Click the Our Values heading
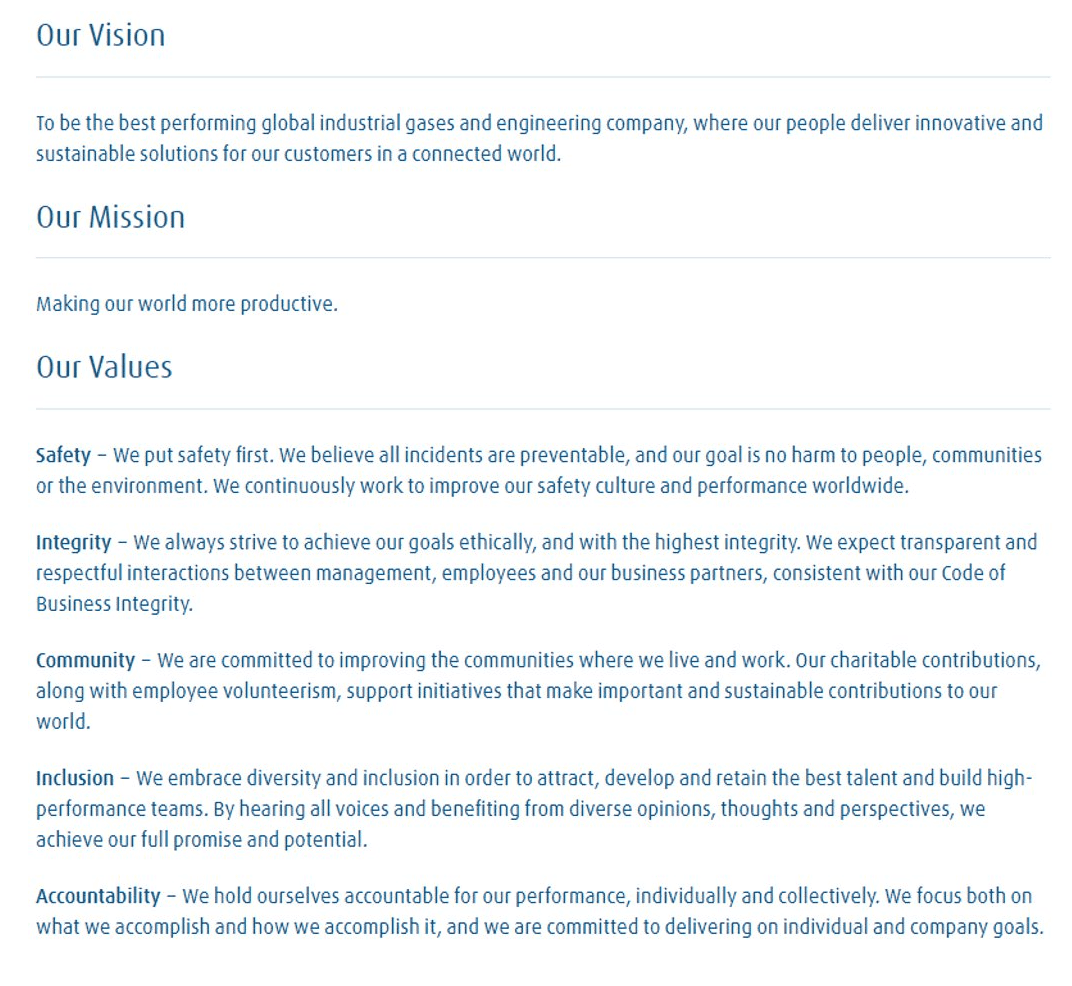Screen dimensions: 1072x986 point(104,367)
